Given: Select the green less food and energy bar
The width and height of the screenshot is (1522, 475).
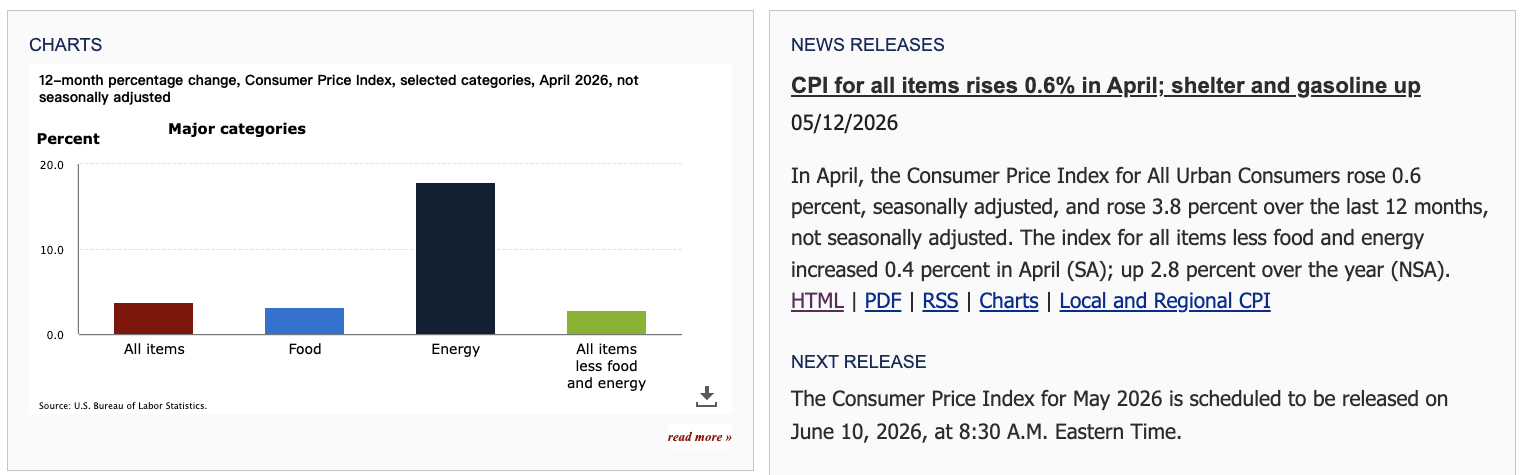Looking at the screenshot, I should tap(606, 323).
